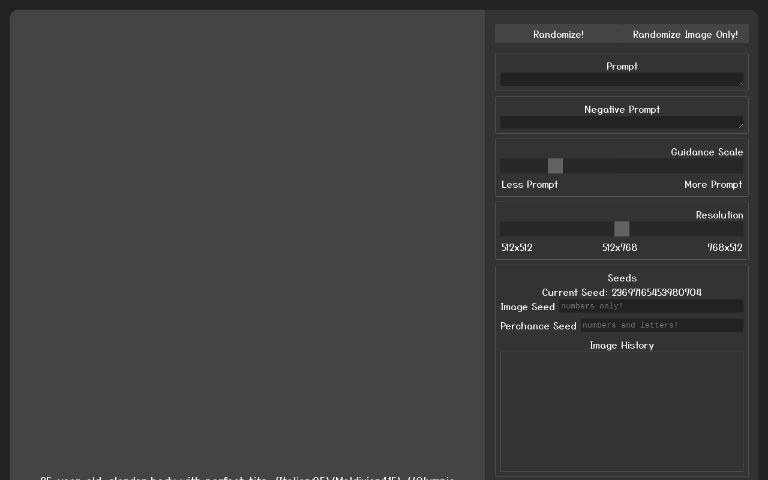Select the 512x512 resolution label
Screen dimensions: 768x480
[x=517, y=248]
